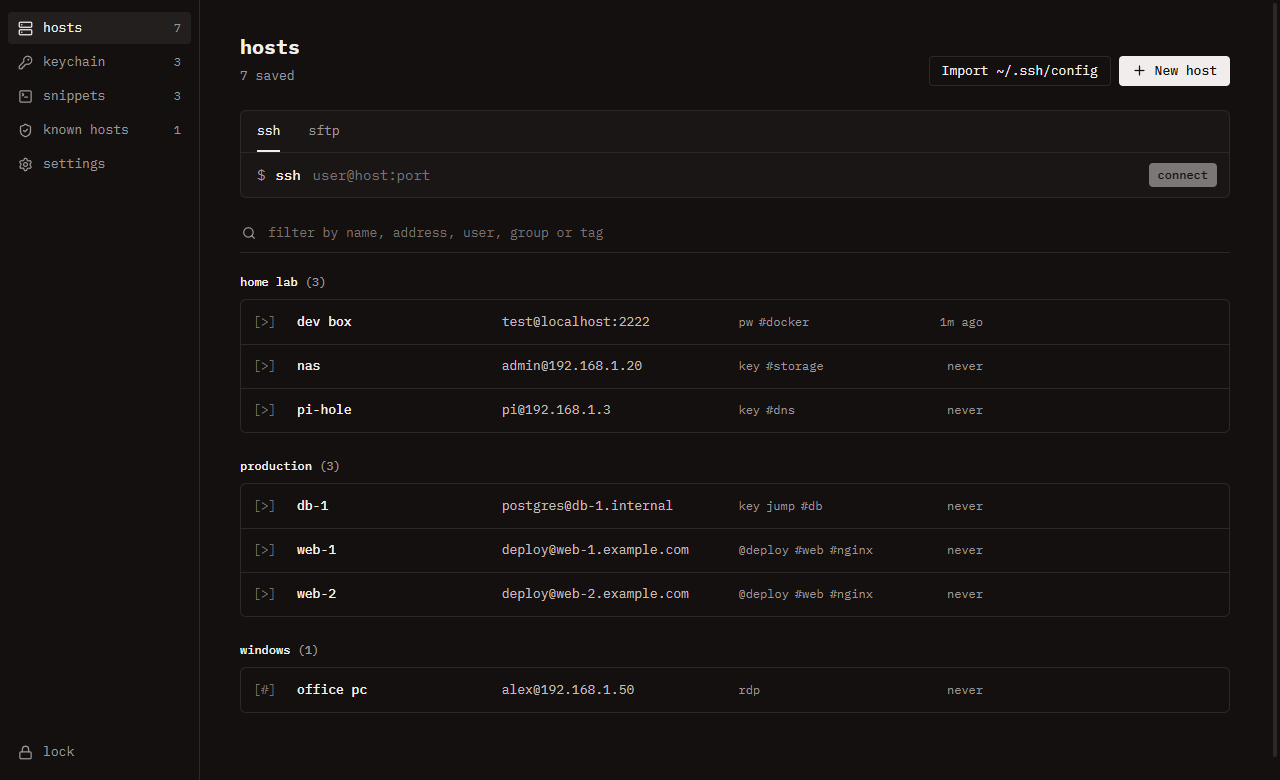
Task: Switch to the ssh tab
Action: [x=268, y=131]
